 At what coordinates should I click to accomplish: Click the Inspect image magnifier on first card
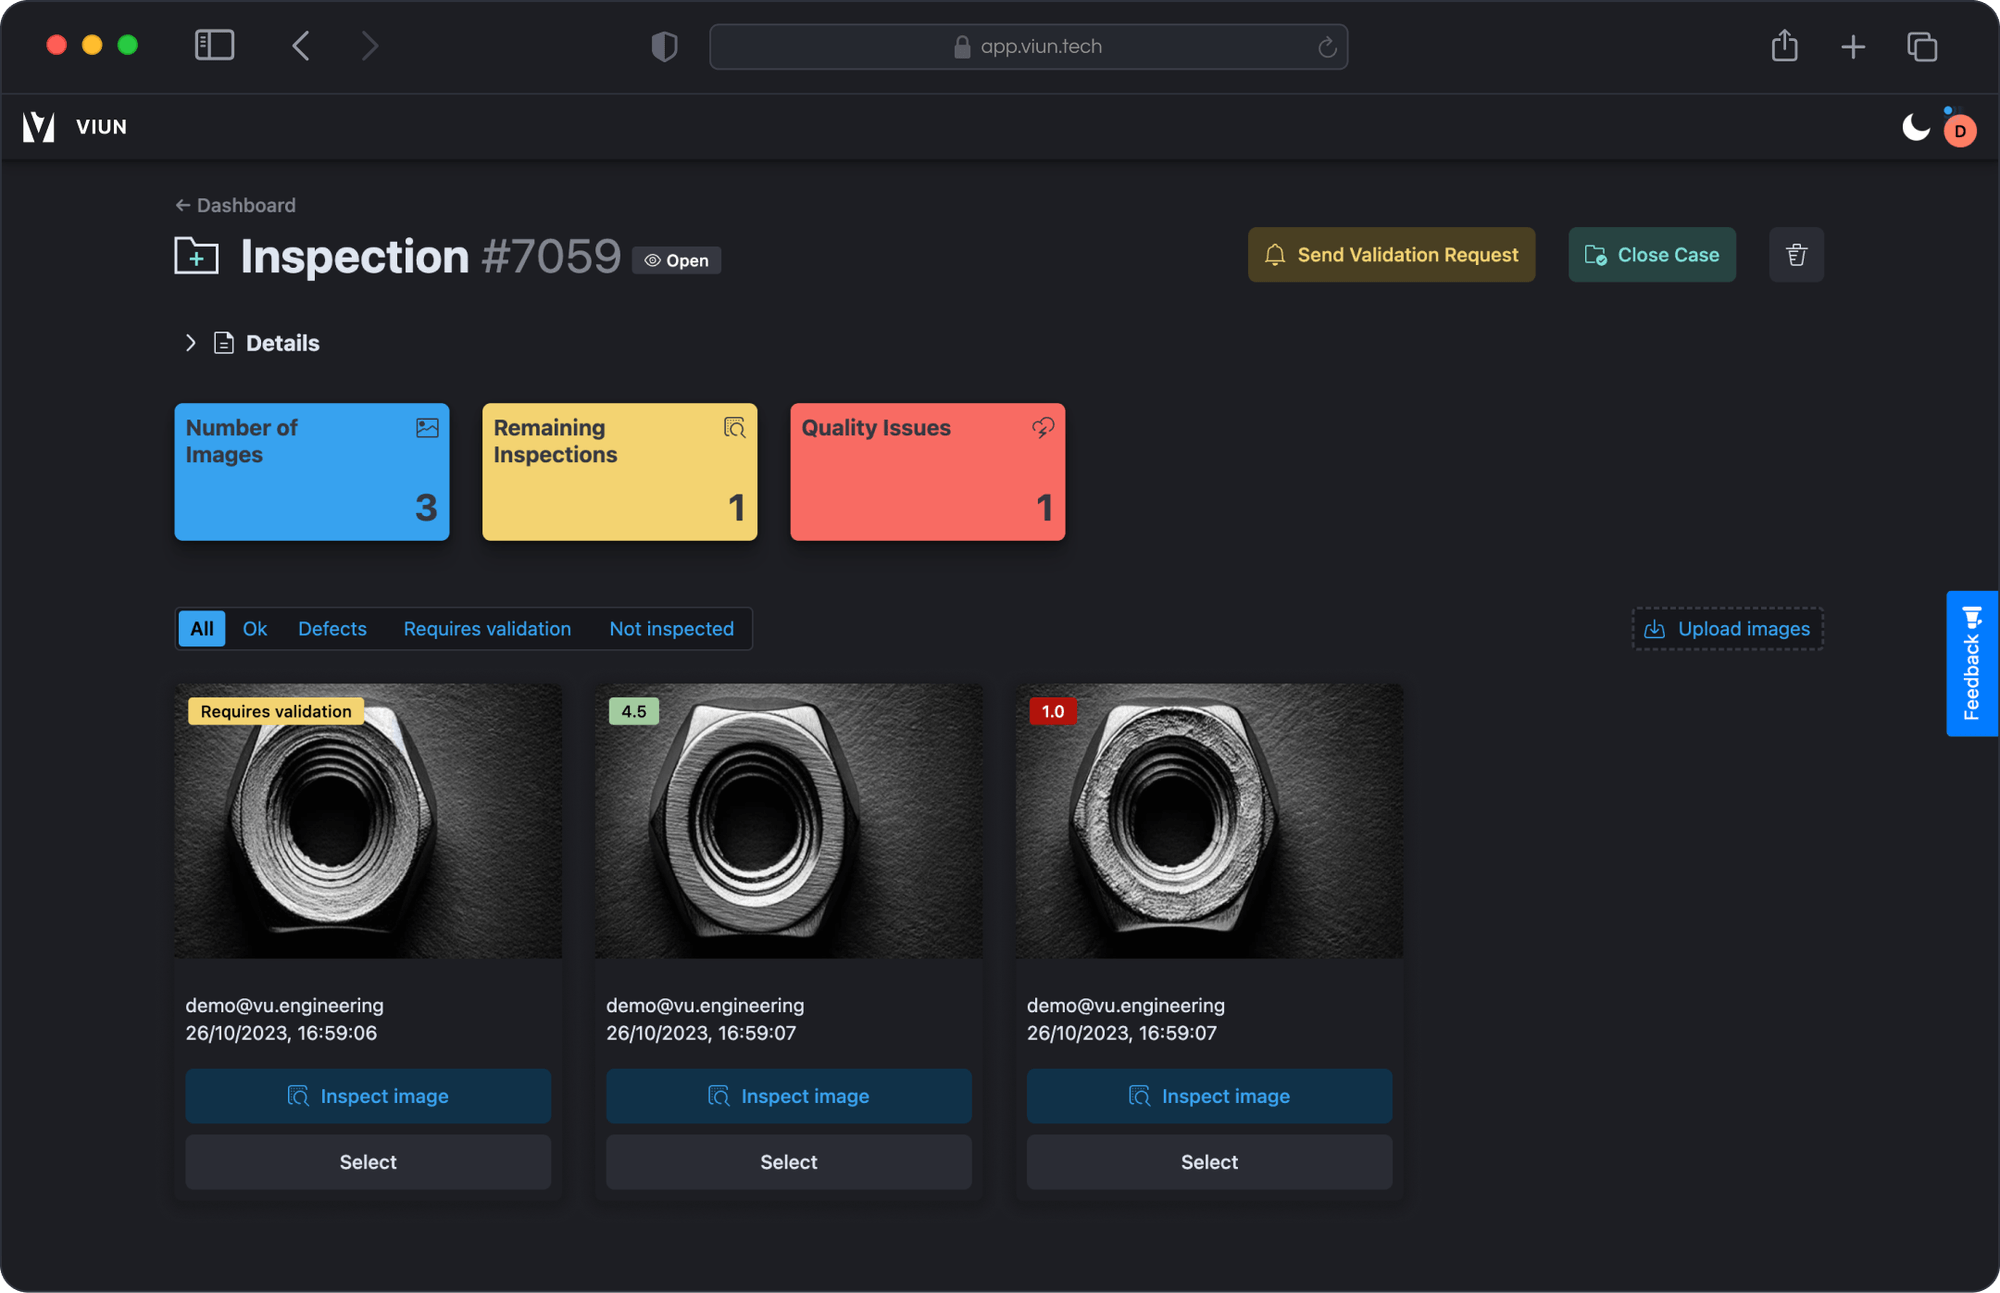(x=298, y=1096)
